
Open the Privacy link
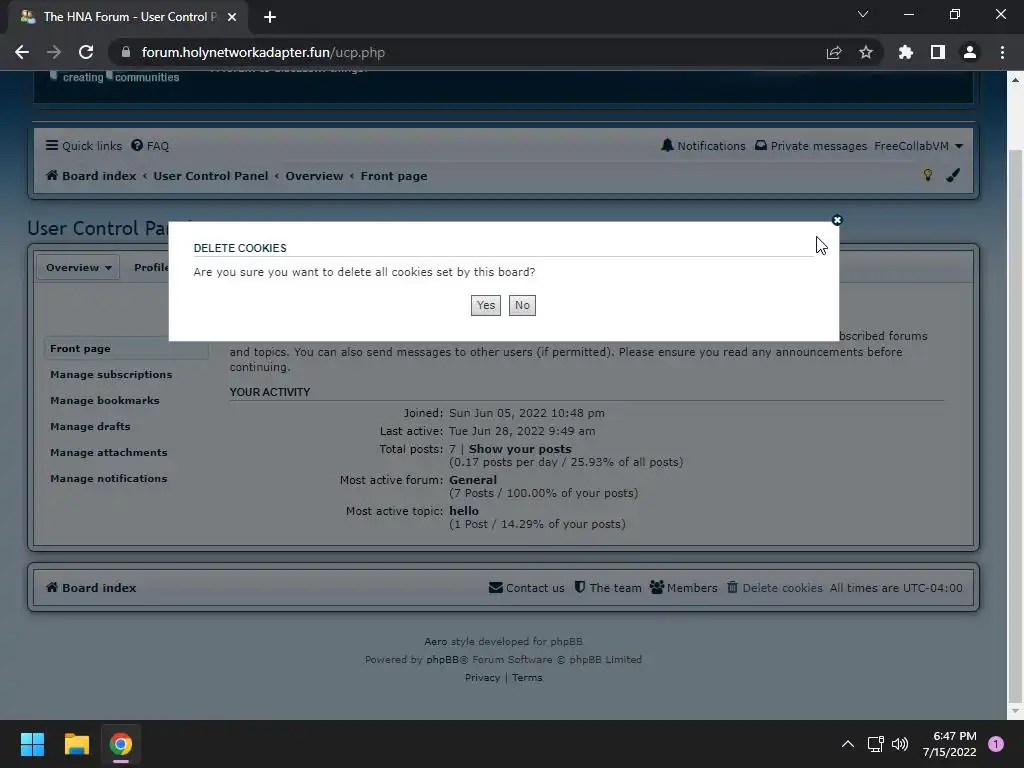tap(482, 678)
